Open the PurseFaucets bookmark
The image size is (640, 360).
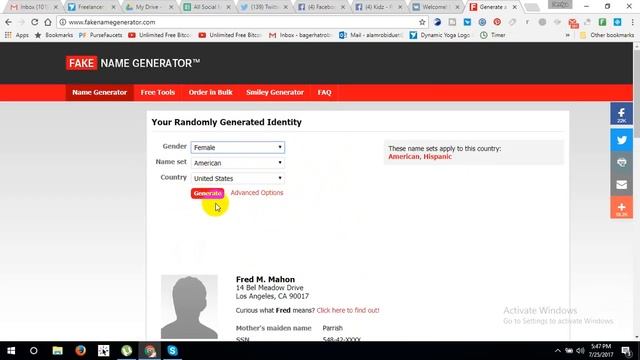click(x=100, y=35)
